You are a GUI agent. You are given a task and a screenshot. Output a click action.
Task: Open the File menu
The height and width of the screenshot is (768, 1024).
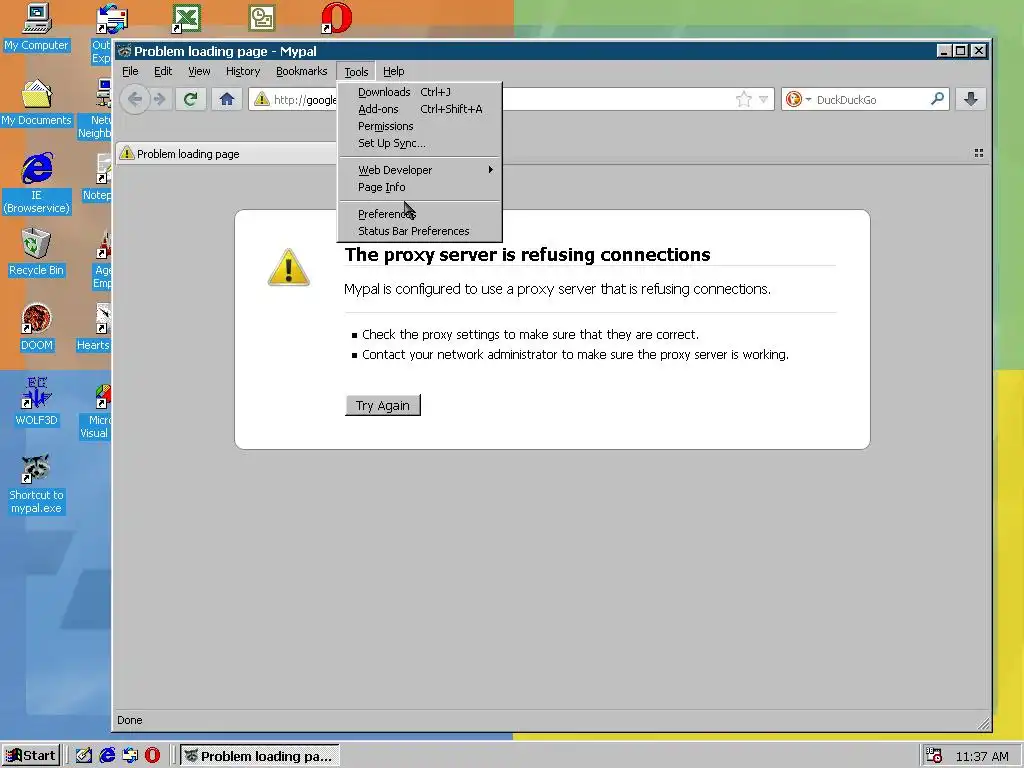click(130, 71)
